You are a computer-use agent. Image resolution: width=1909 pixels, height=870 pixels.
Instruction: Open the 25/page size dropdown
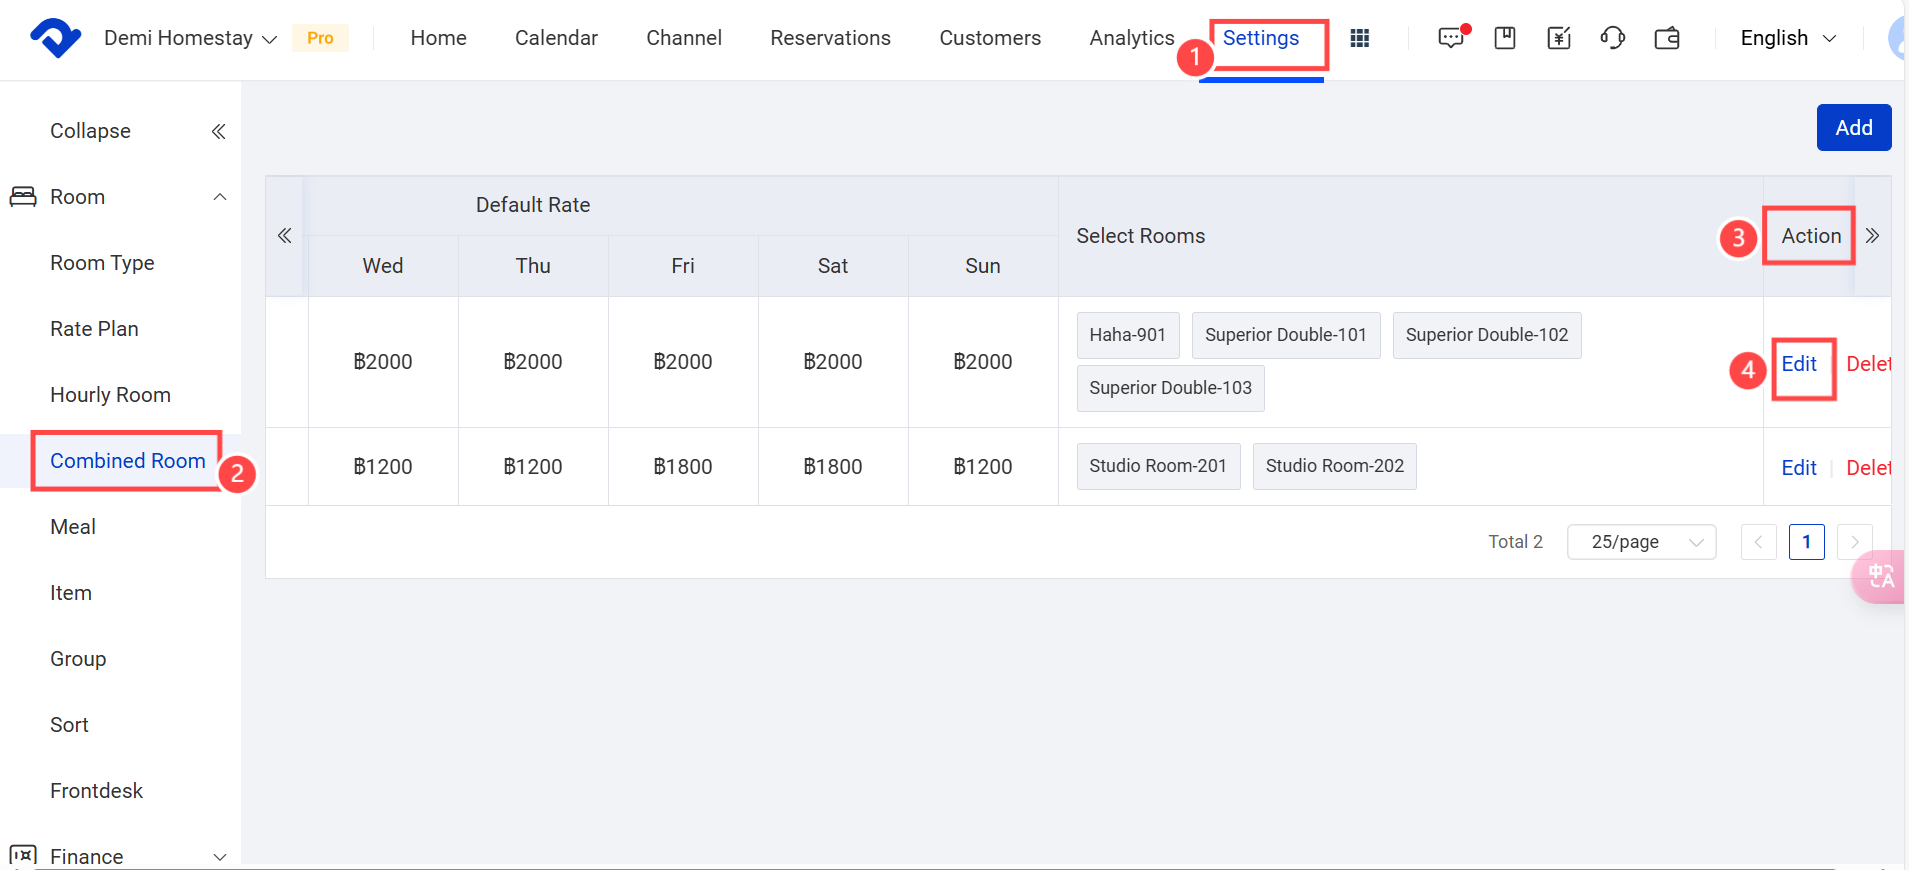(1641, 542)
